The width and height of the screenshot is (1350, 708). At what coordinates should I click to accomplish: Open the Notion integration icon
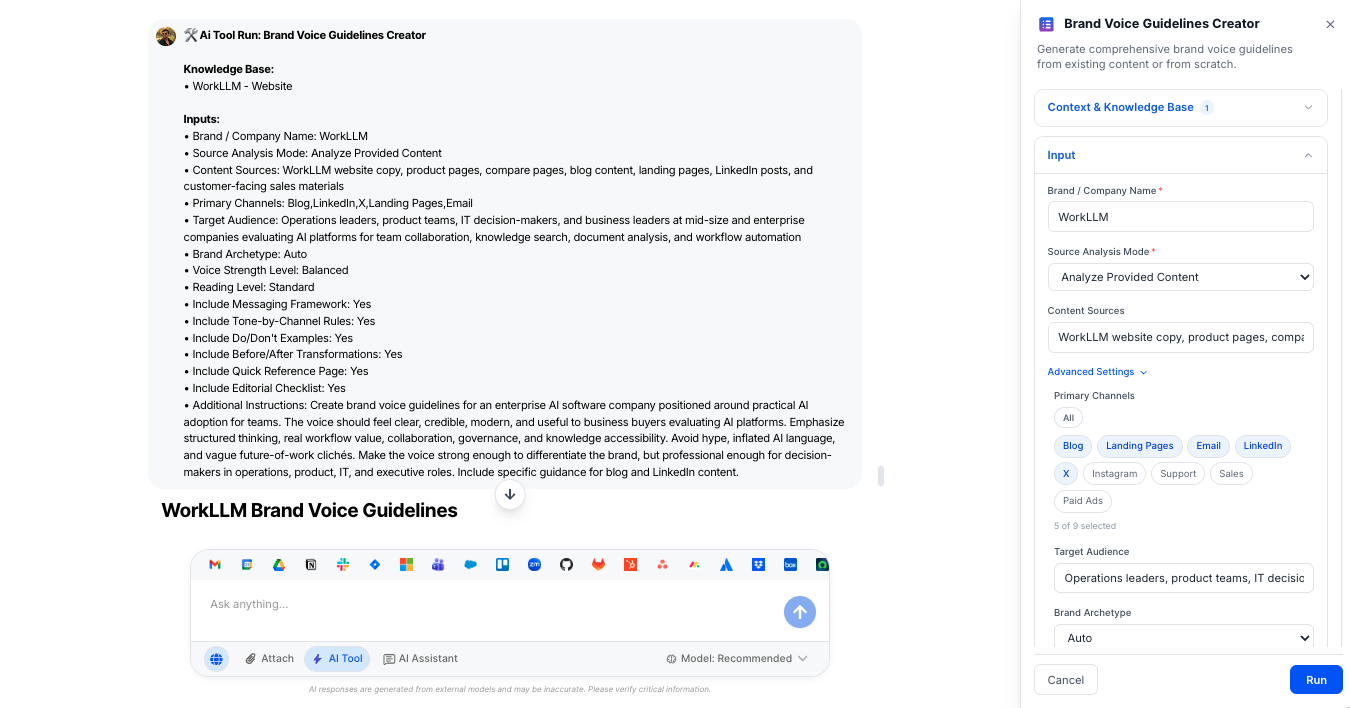click(x=311, y=564)
